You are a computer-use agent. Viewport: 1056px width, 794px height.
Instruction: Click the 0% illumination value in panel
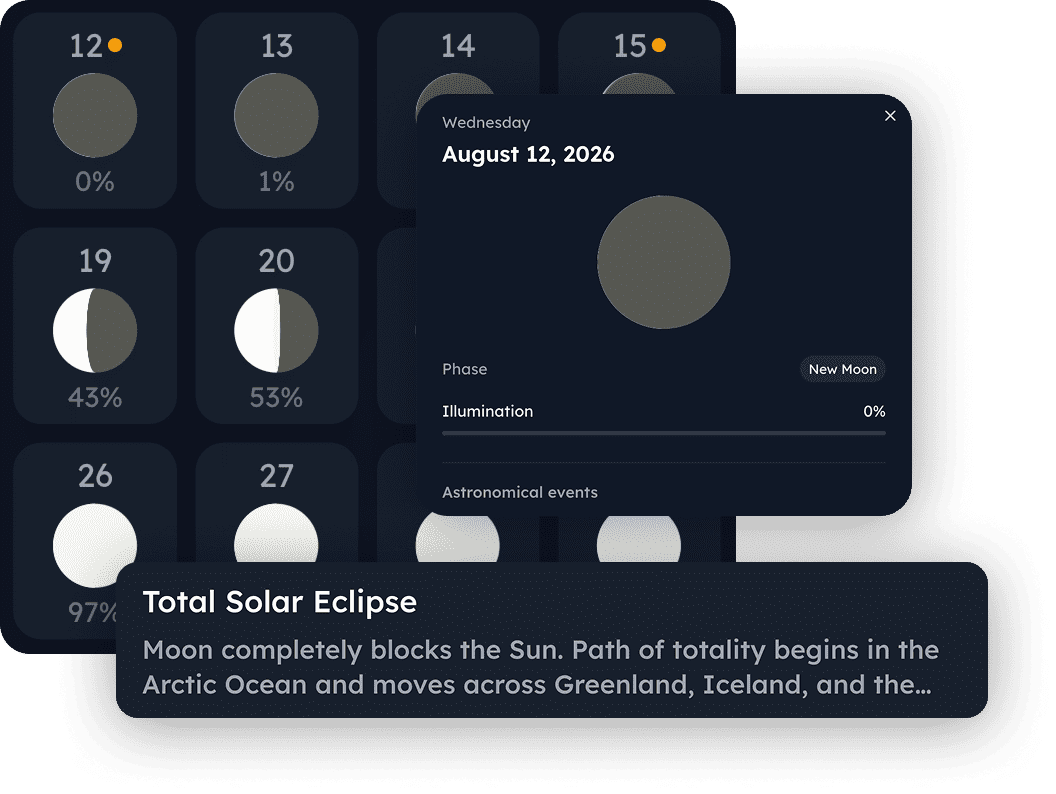coord(874,411)
